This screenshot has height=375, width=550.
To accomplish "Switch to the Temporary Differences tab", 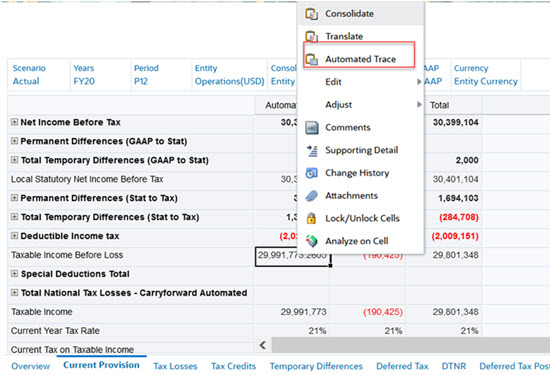I will pyautogui.click(x=316, y=366).
